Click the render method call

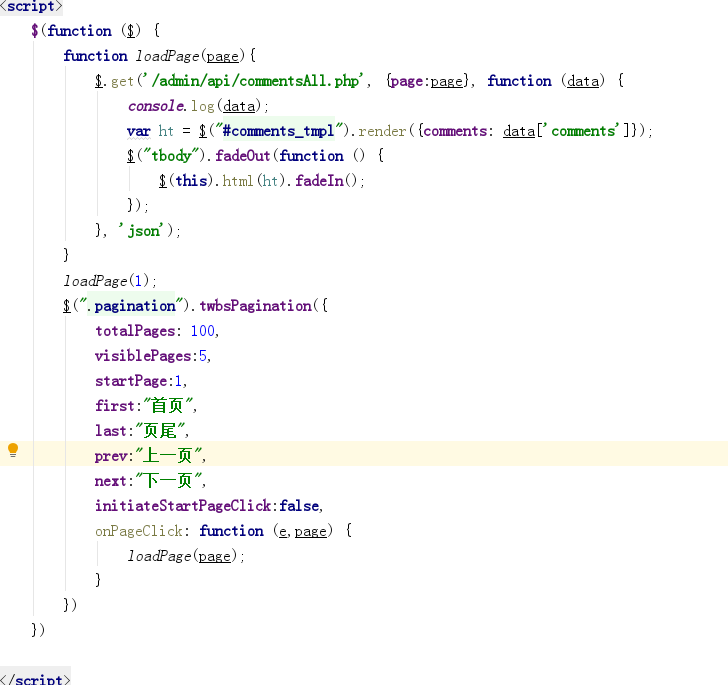point(382,131)
